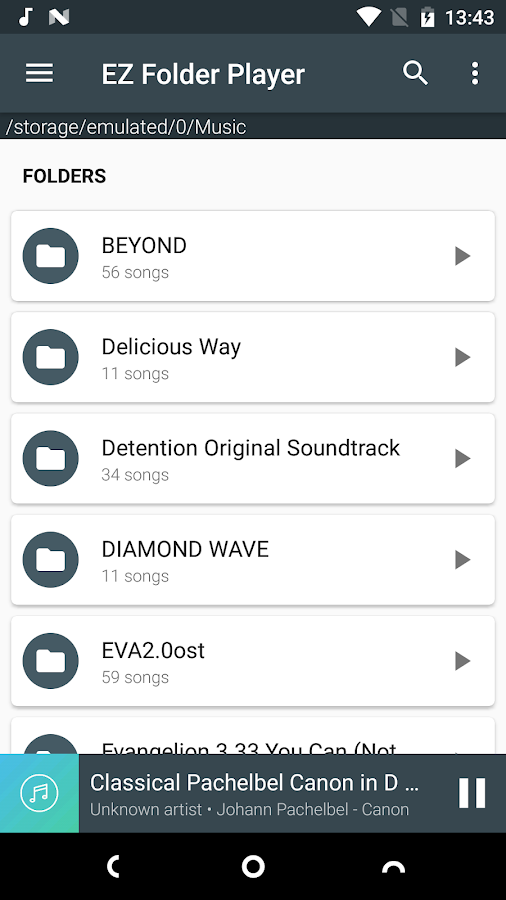This screenshot has height=900, width=506.
Task: Play the BEYOND folder with its arrow
Action: point(462,256)
